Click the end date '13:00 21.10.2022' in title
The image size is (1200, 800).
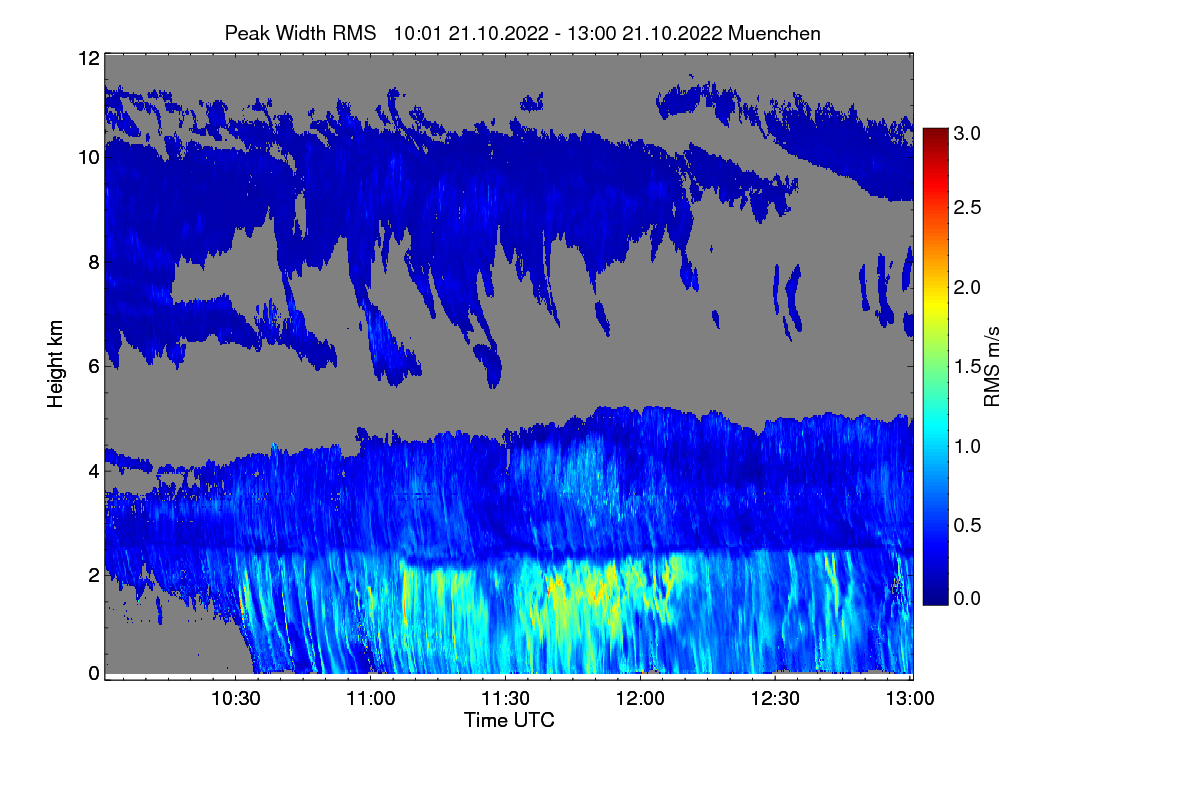tap(645, 33)
